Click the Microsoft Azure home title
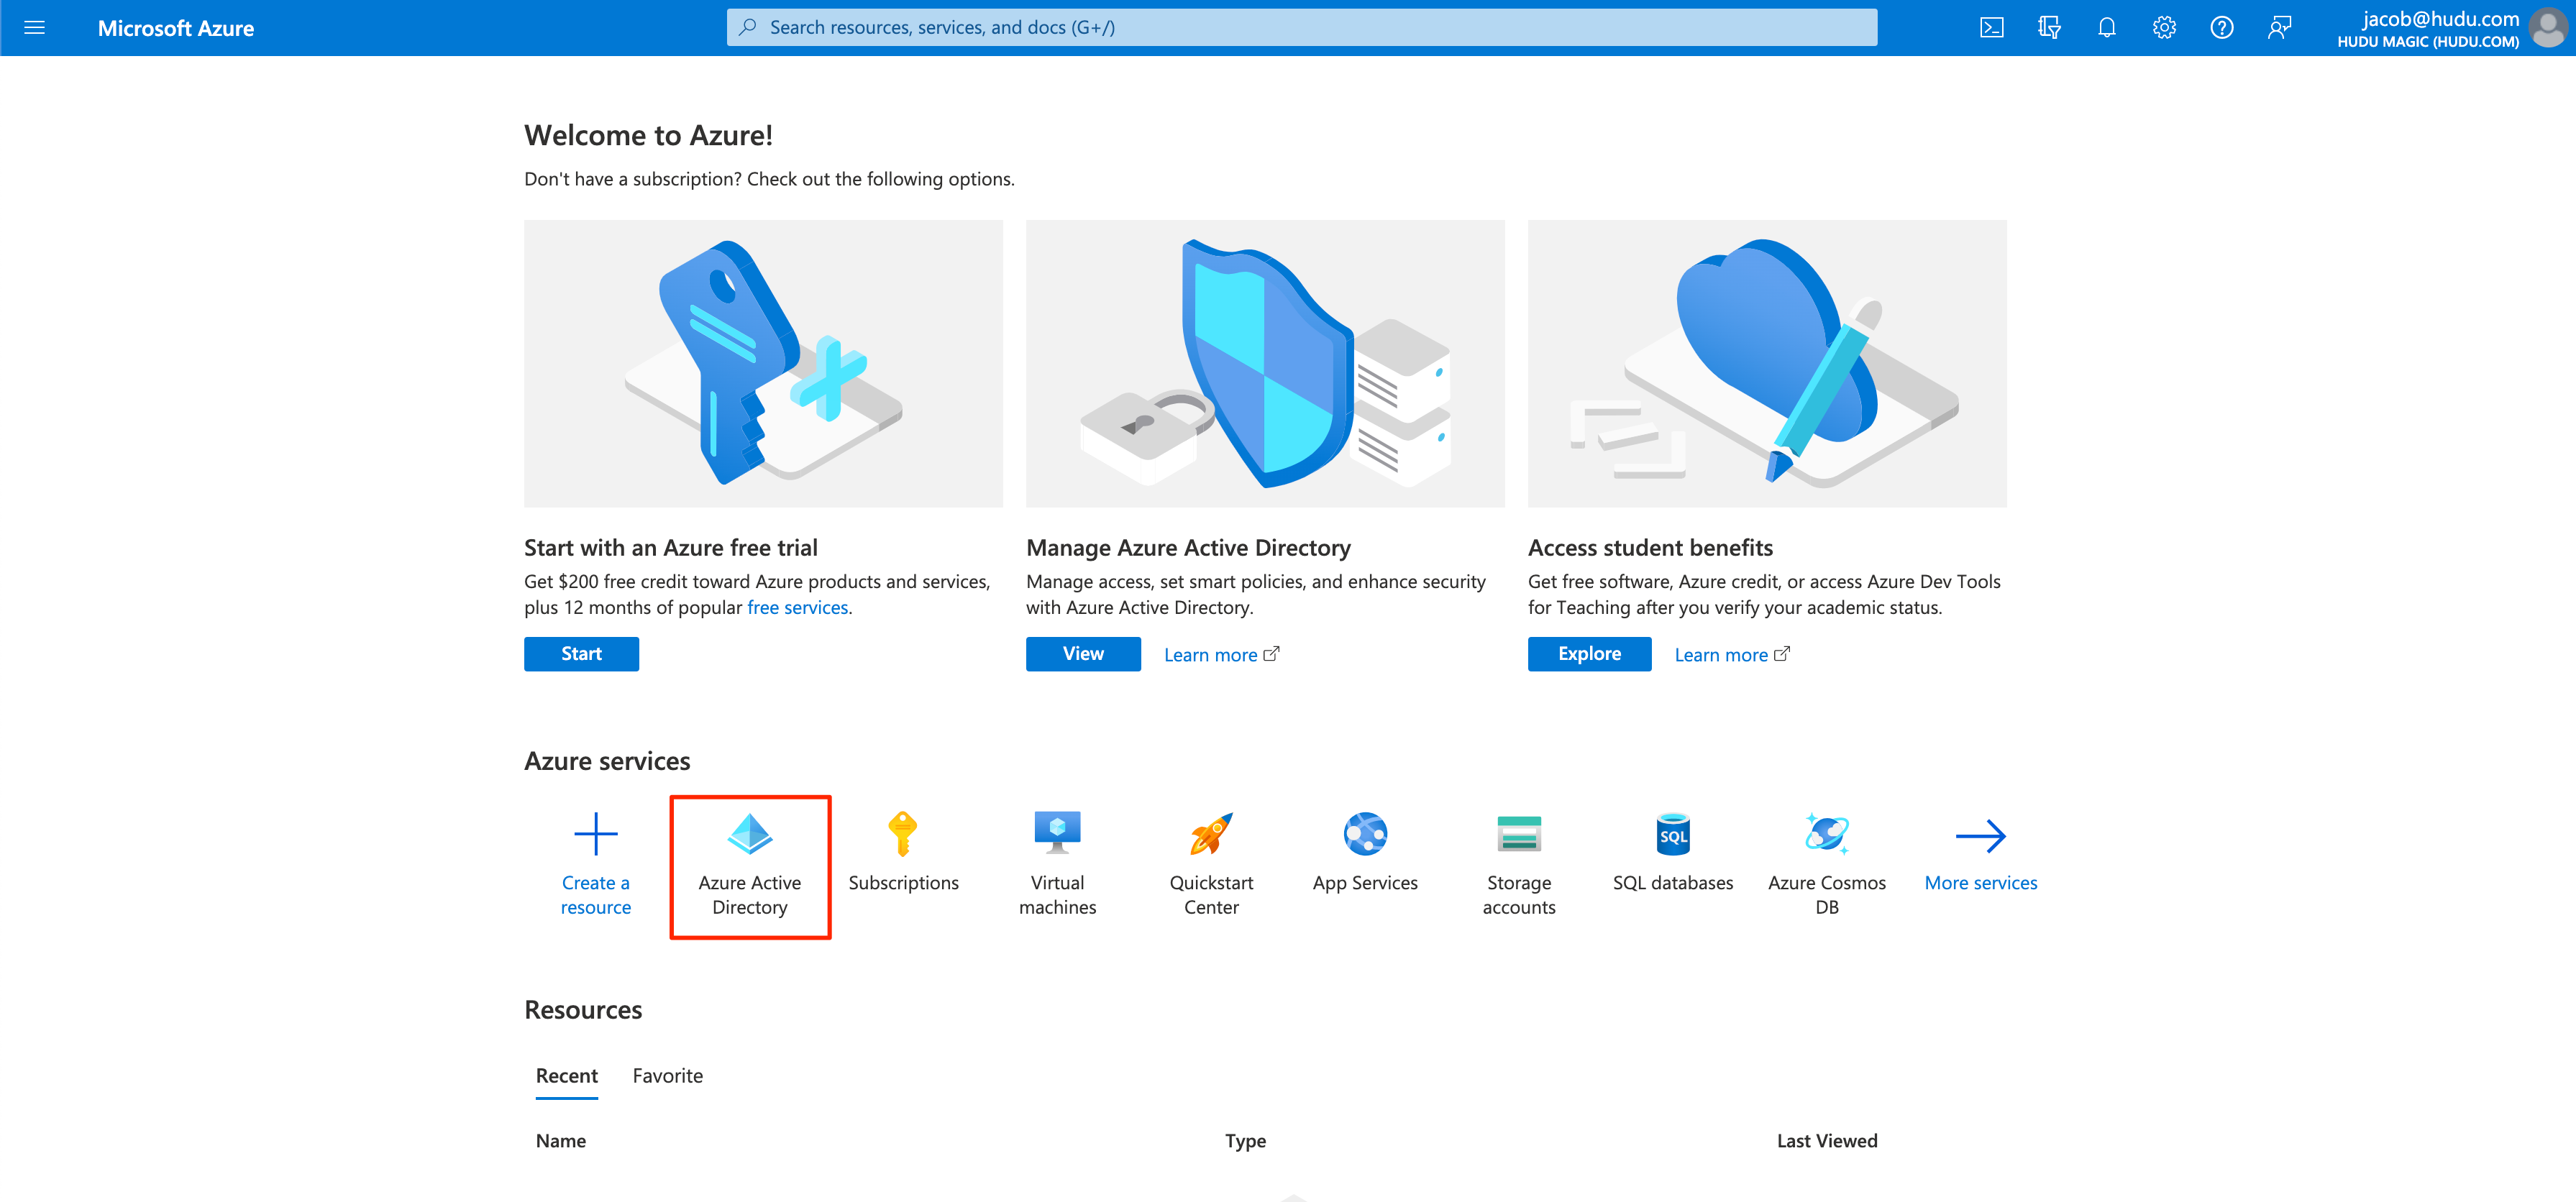The height and width of the screenshot is (1202, 2576). (175, 28)
